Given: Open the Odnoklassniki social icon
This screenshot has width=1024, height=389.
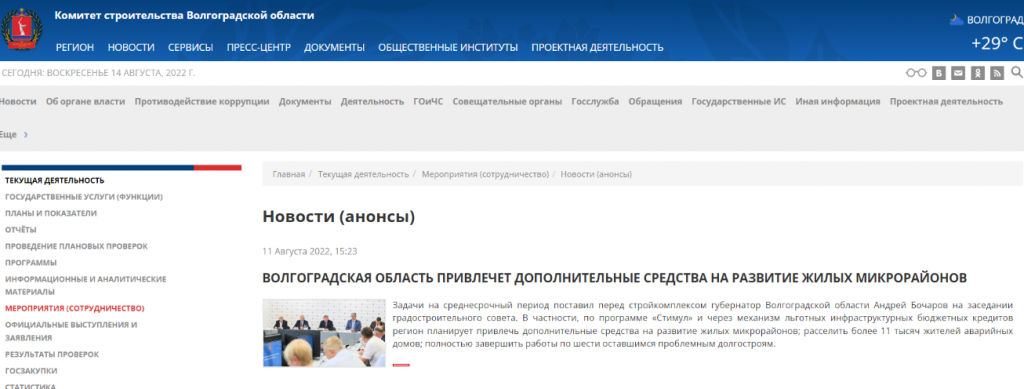Looking at the screenshot, I should [x=978, y=73].
